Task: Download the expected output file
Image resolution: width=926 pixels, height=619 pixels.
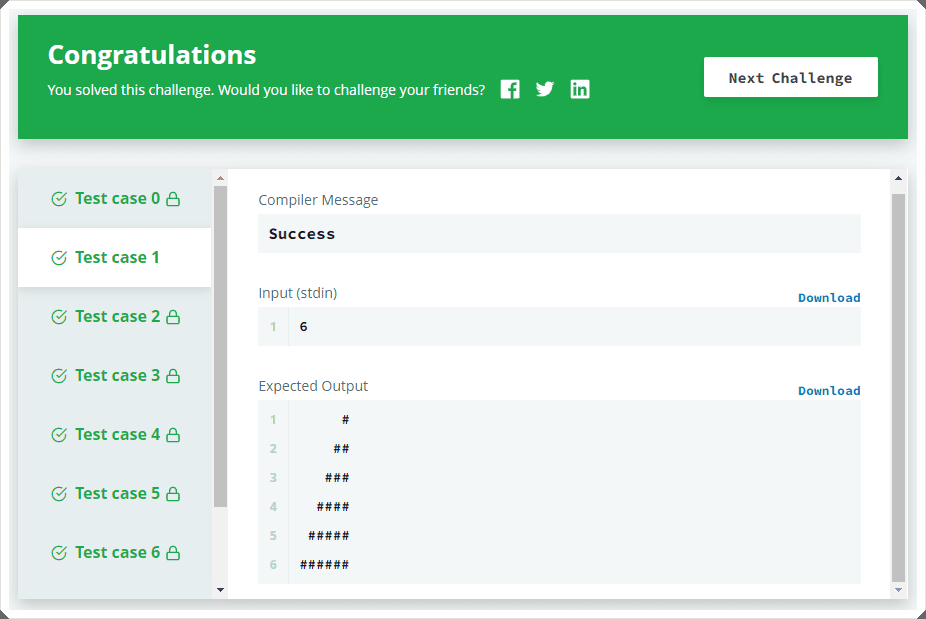Action: click(829, 390)
